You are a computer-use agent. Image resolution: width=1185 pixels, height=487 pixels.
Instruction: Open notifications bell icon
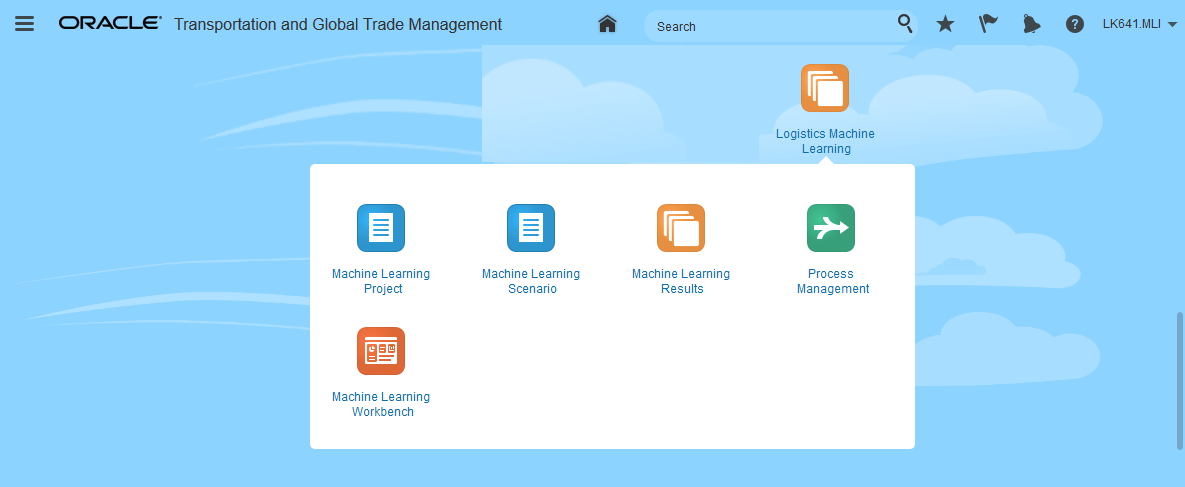(x=1031, y=24)
